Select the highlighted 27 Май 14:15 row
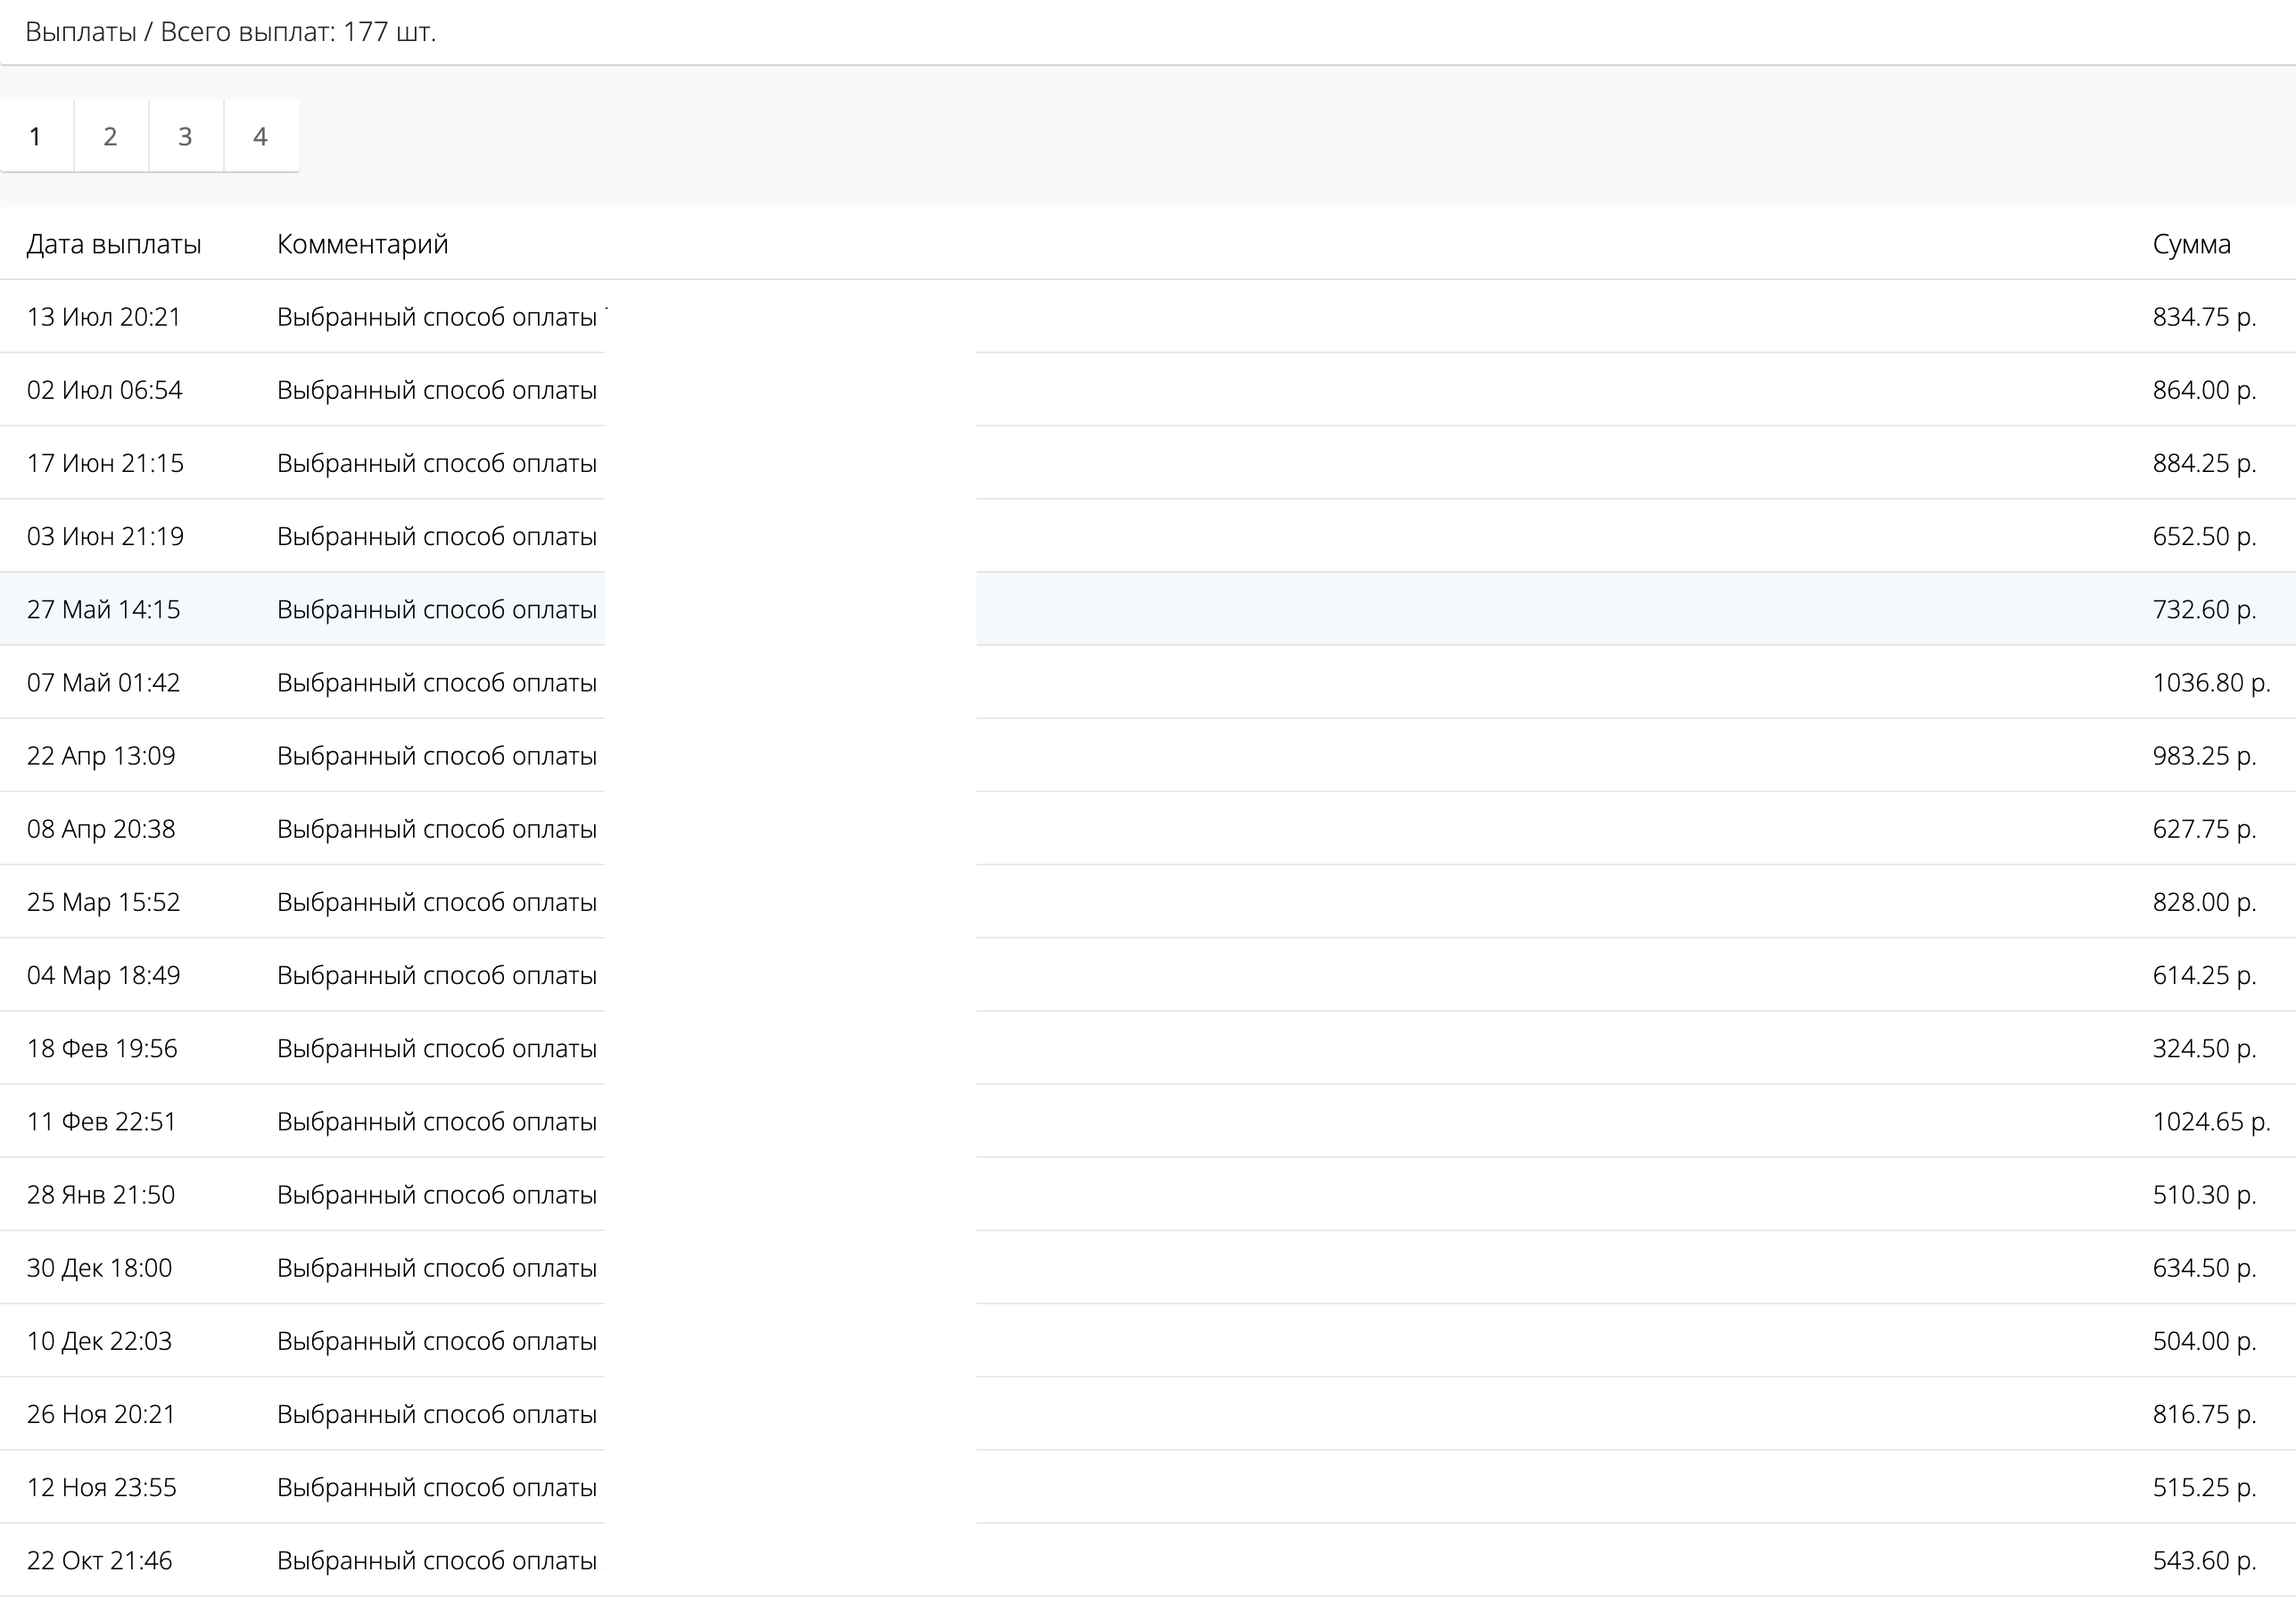 104,609
